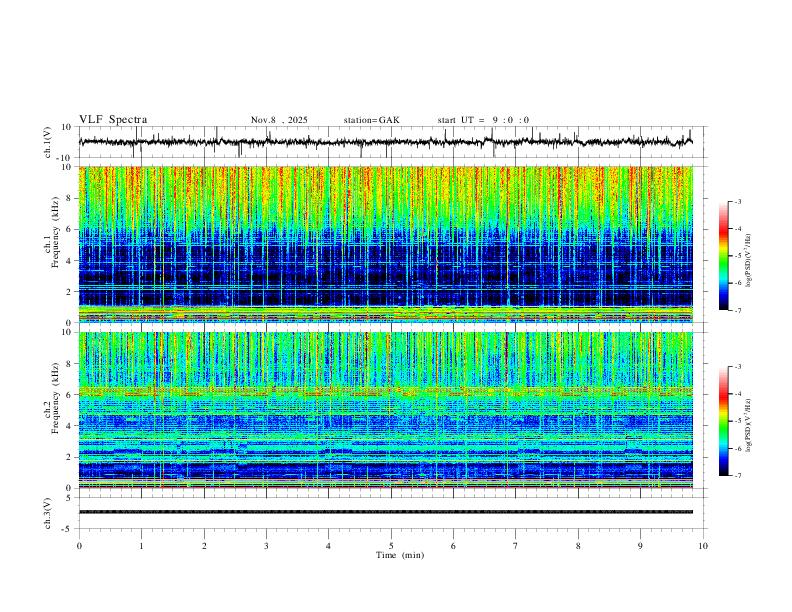792x612 pixels.
Task: Click time axis tick label "4"
Action: pyautogui.click(x=328, y=546)
